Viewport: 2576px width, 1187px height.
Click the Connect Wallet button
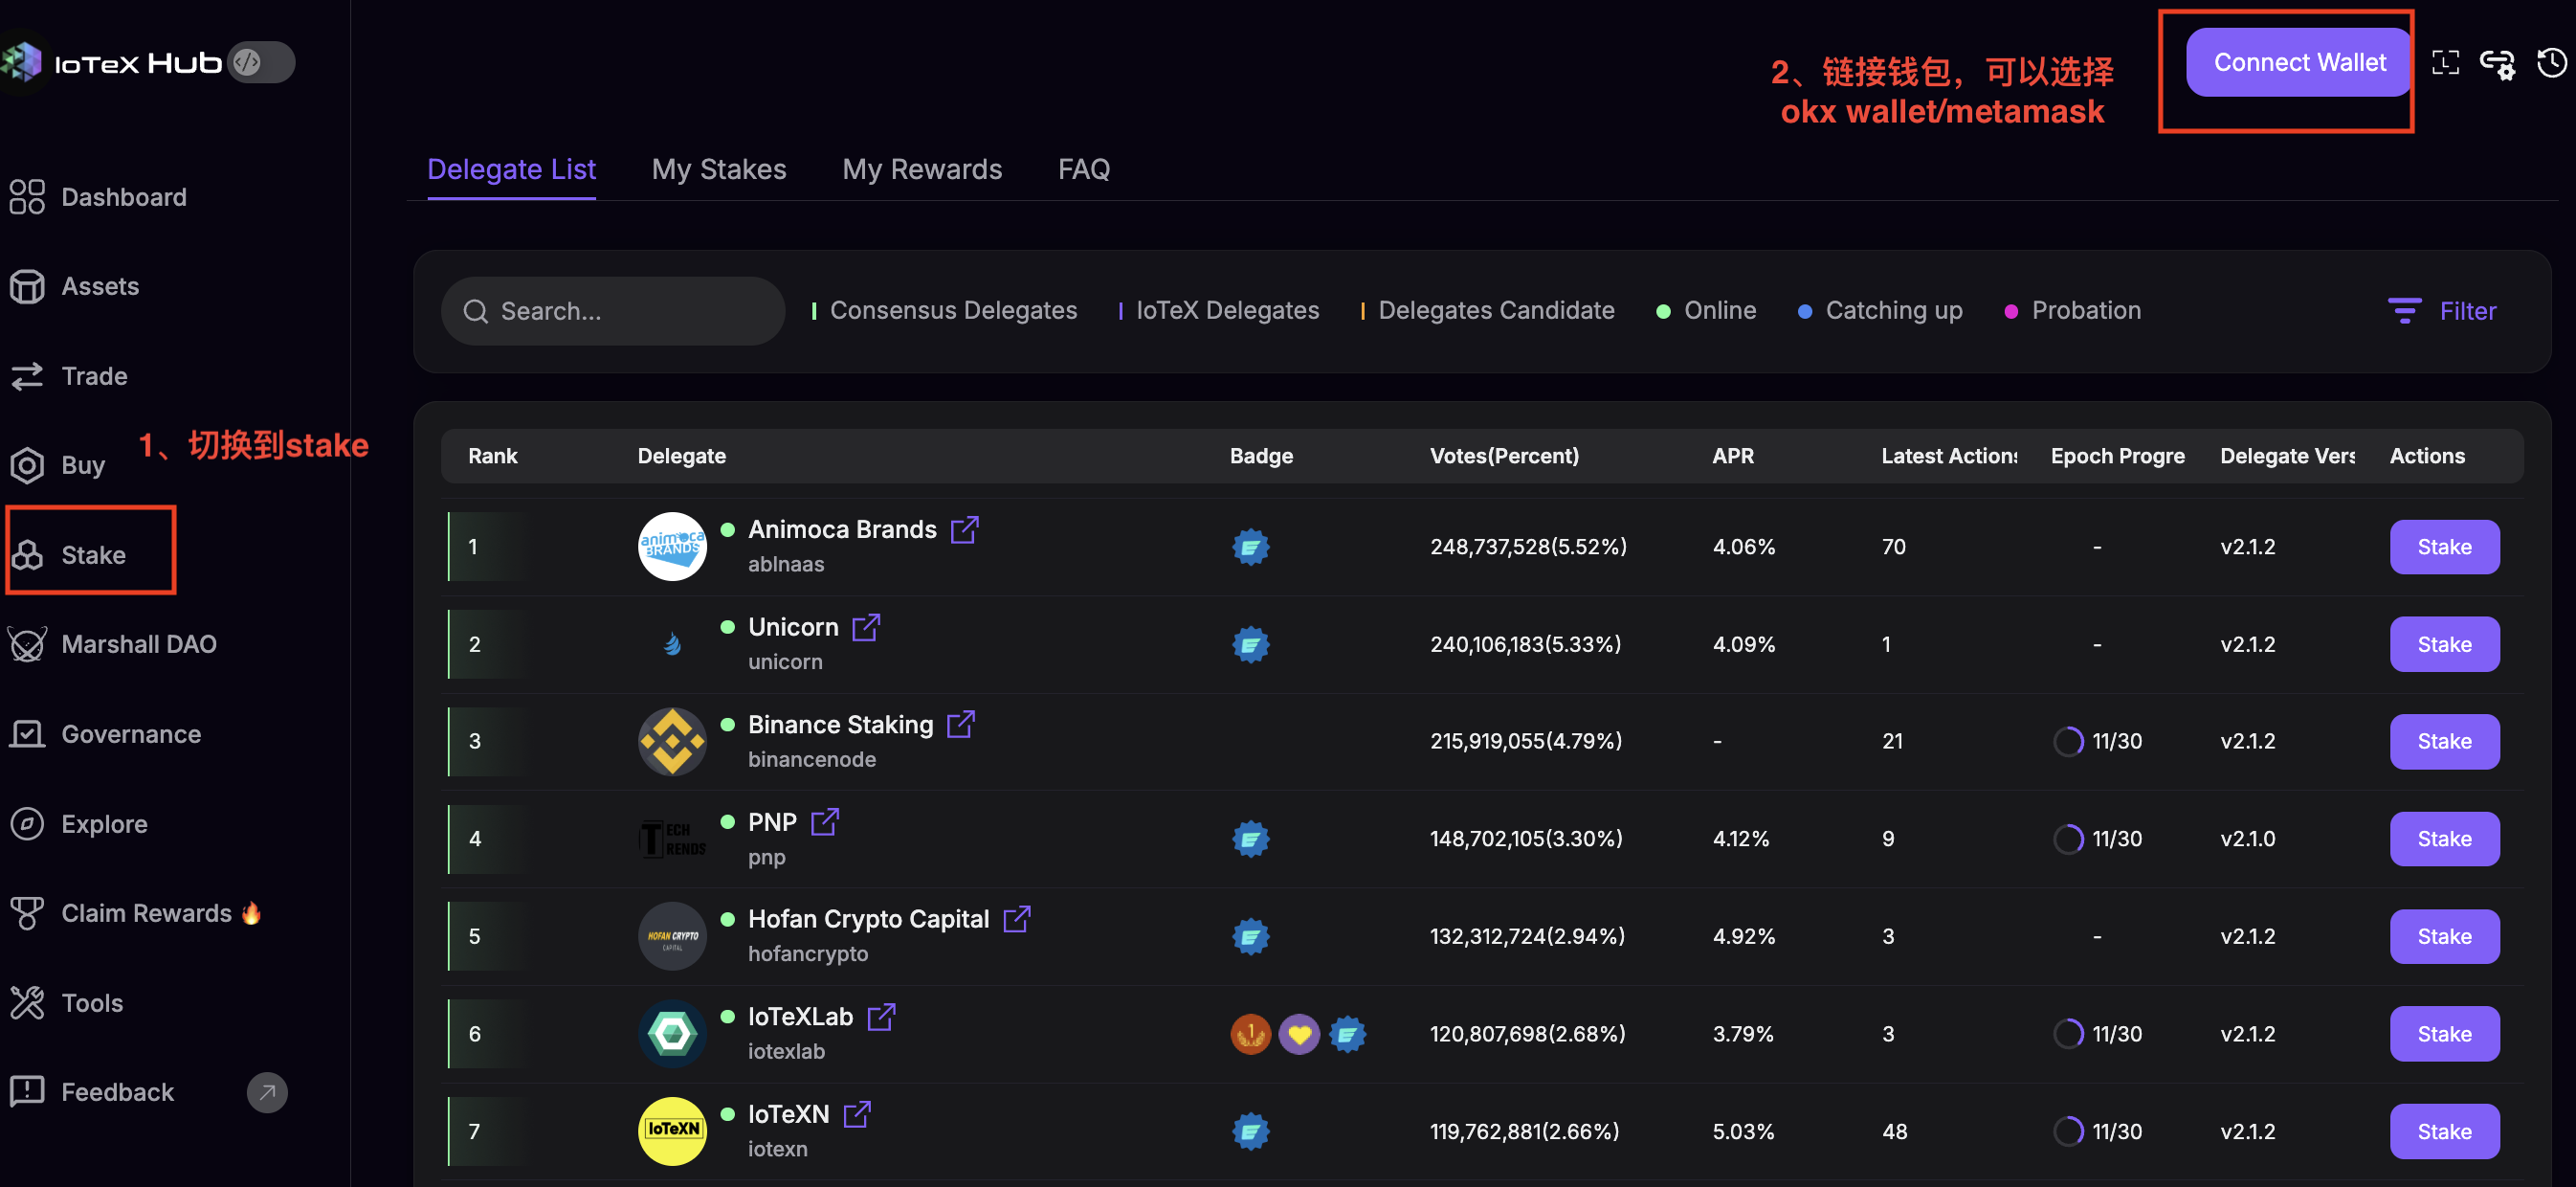[x=2299, y=63]
